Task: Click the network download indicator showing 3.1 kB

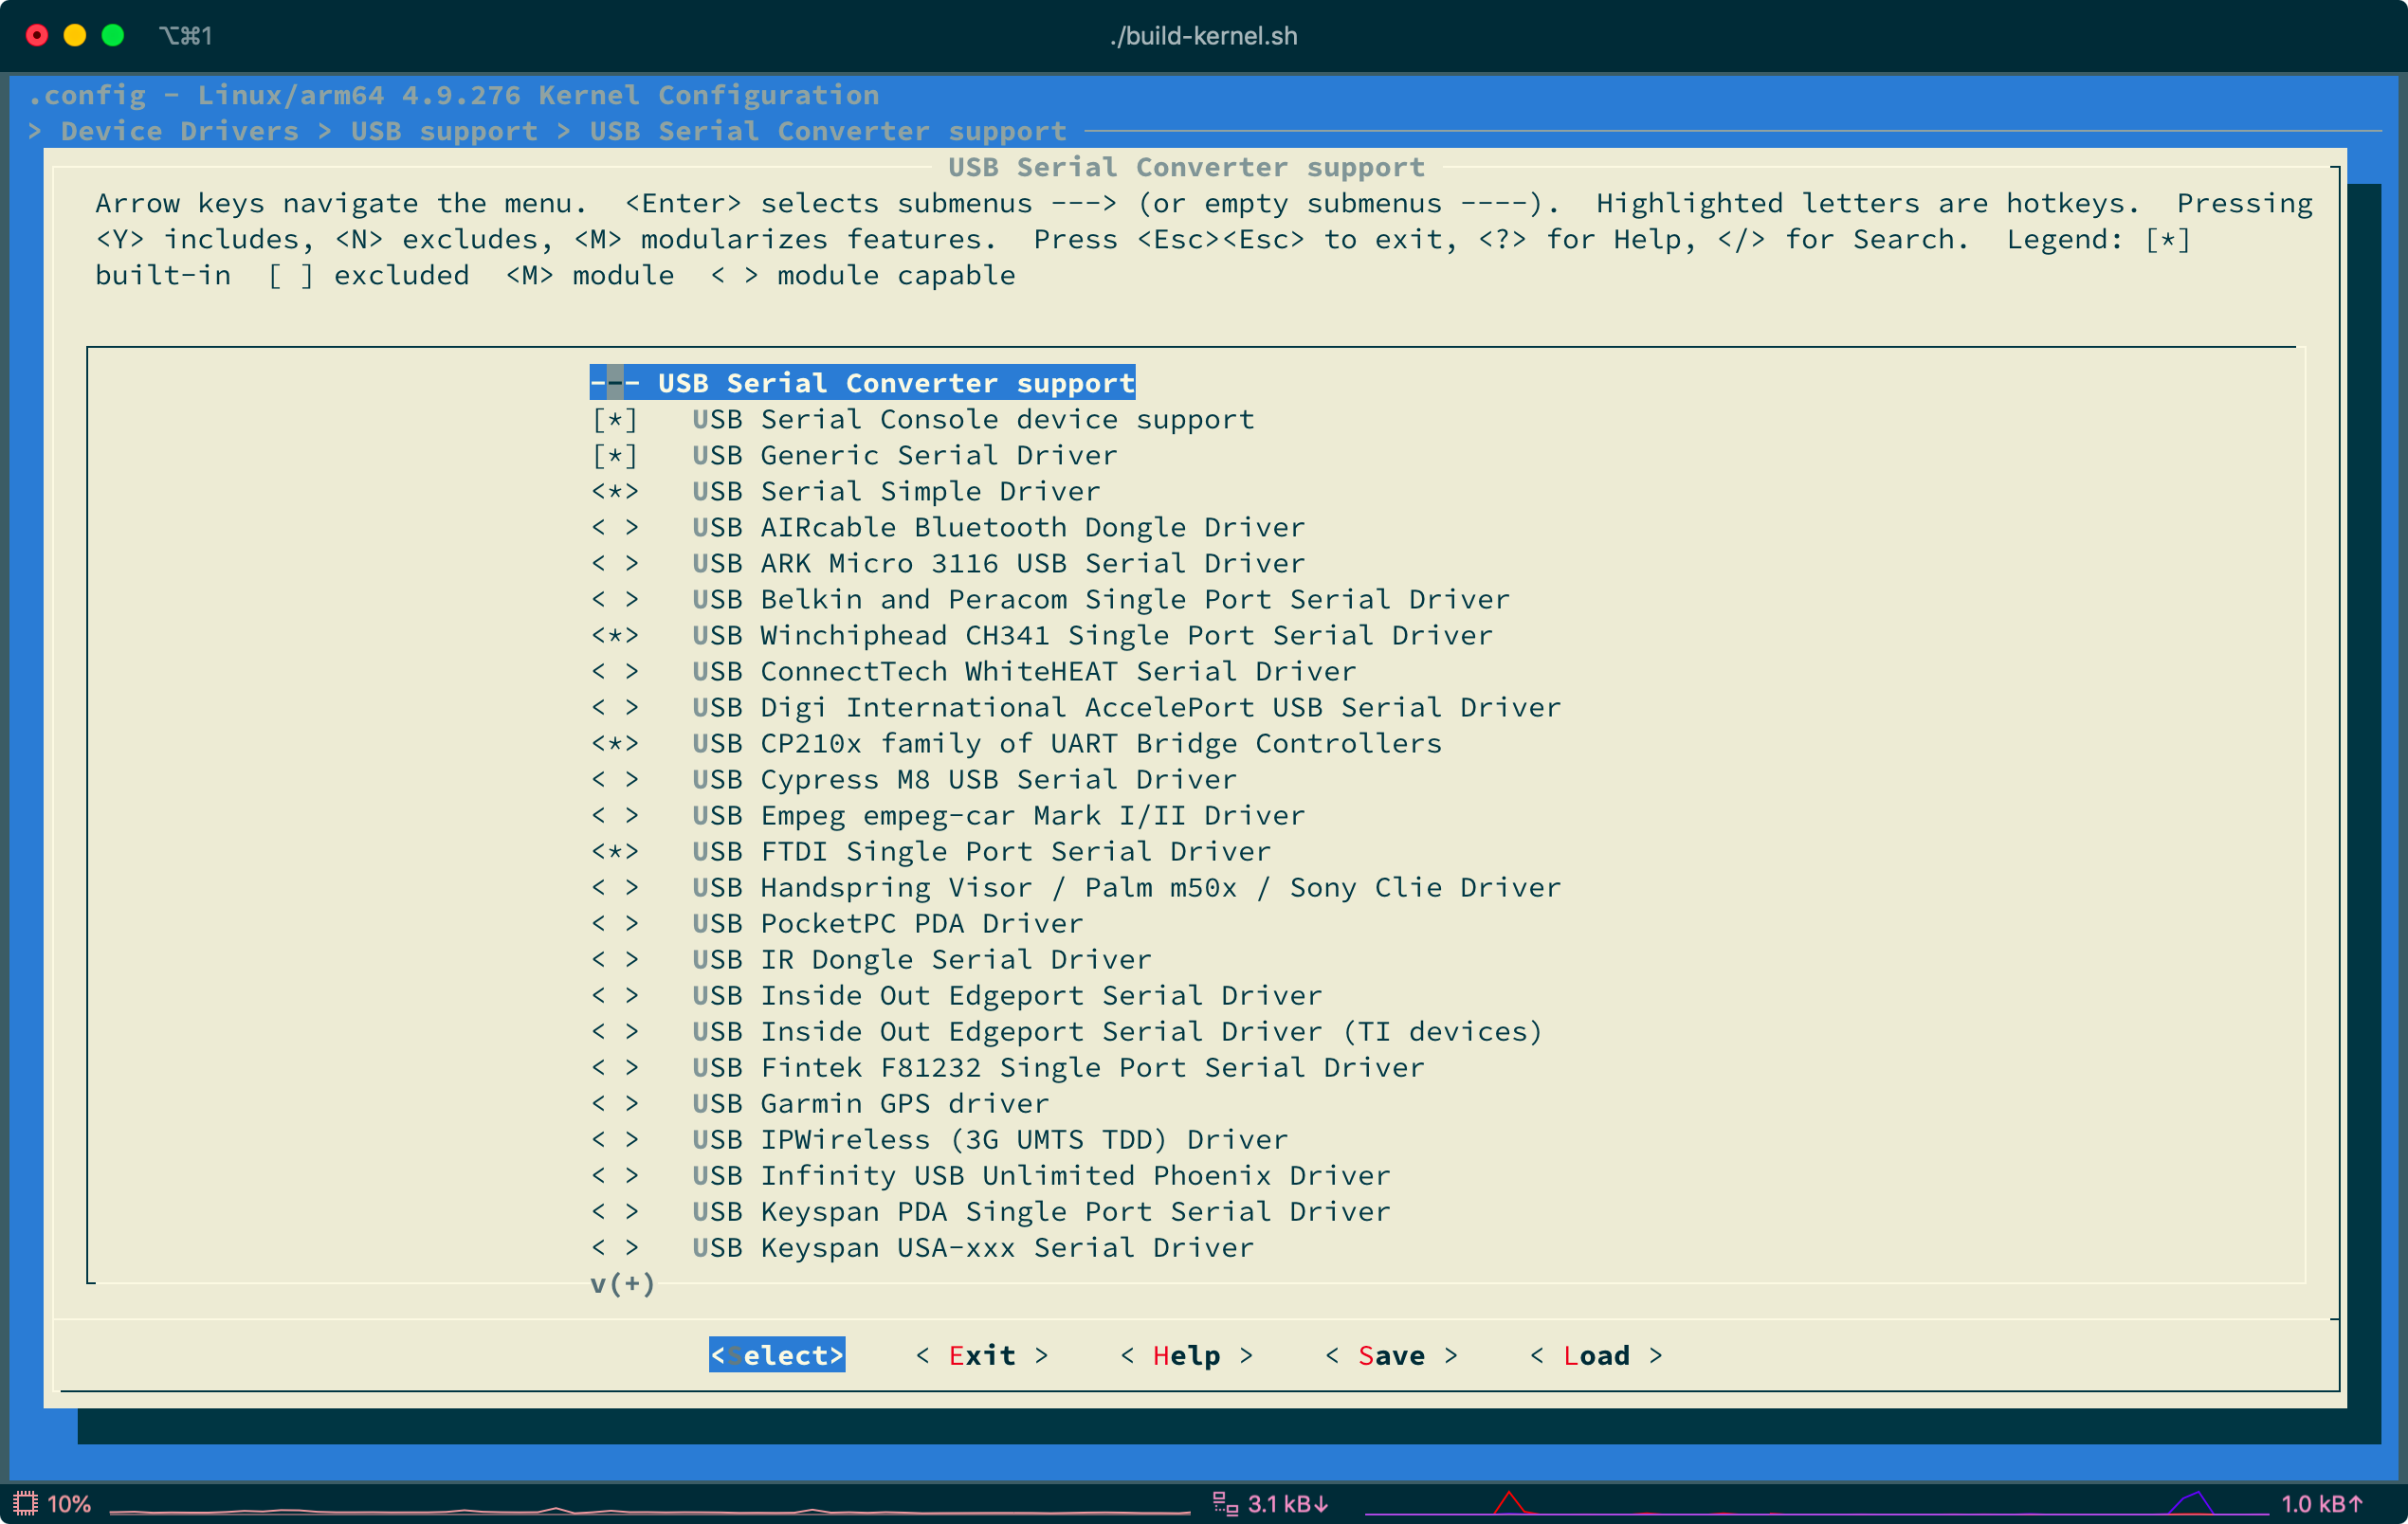Action: [x=1272, y=1502]
